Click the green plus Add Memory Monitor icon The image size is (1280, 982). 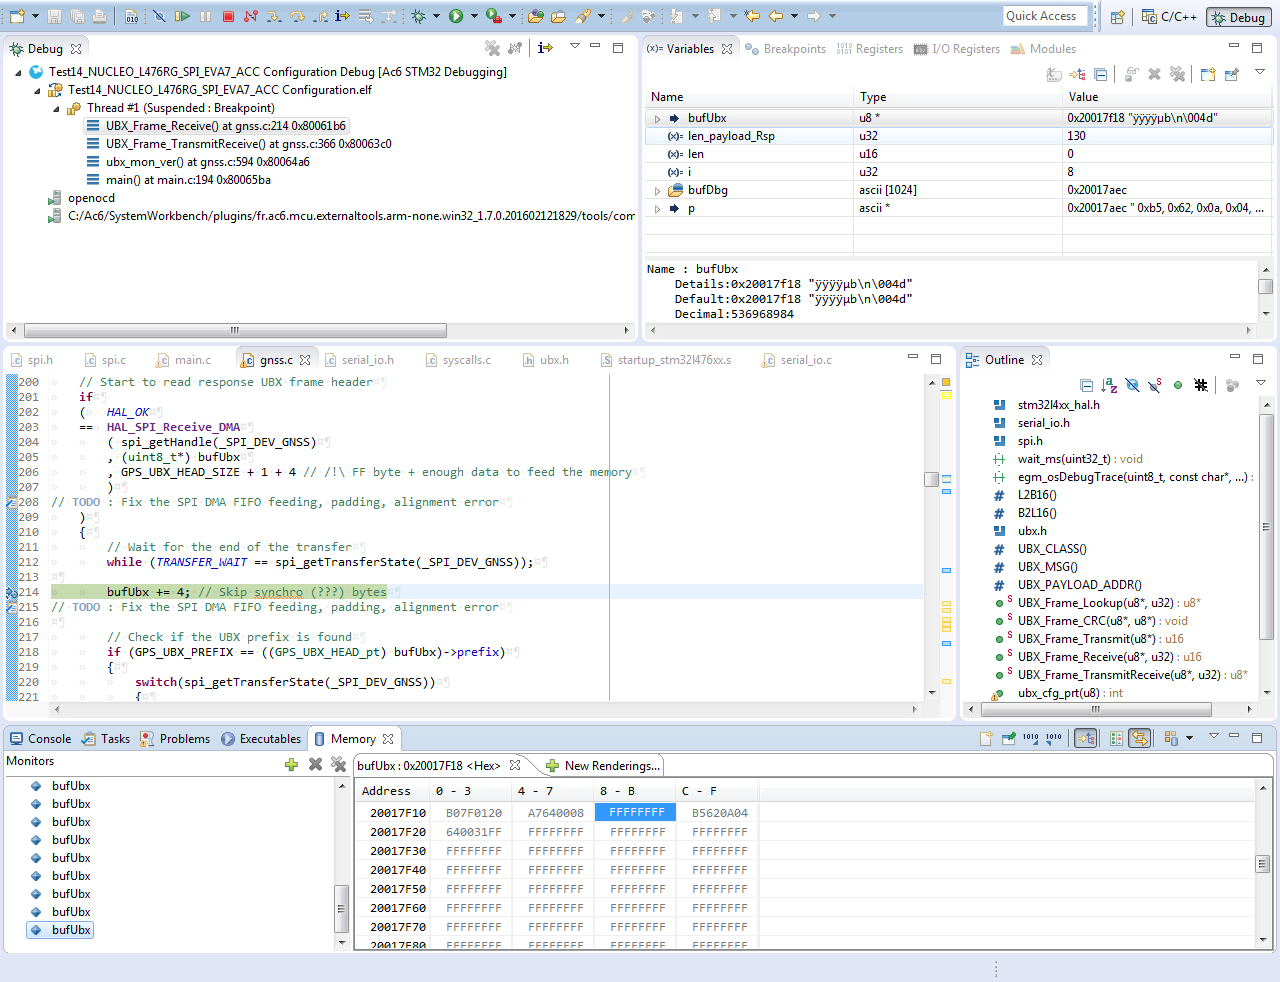(x=291, y=764)
